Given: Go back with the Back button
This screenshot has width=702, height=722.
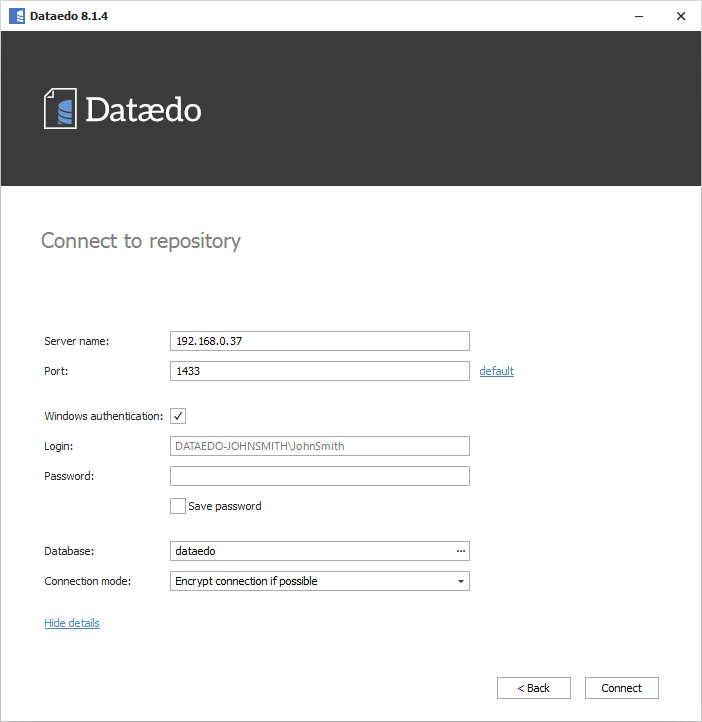Looking at the screenshot, I should click(533, 688).
